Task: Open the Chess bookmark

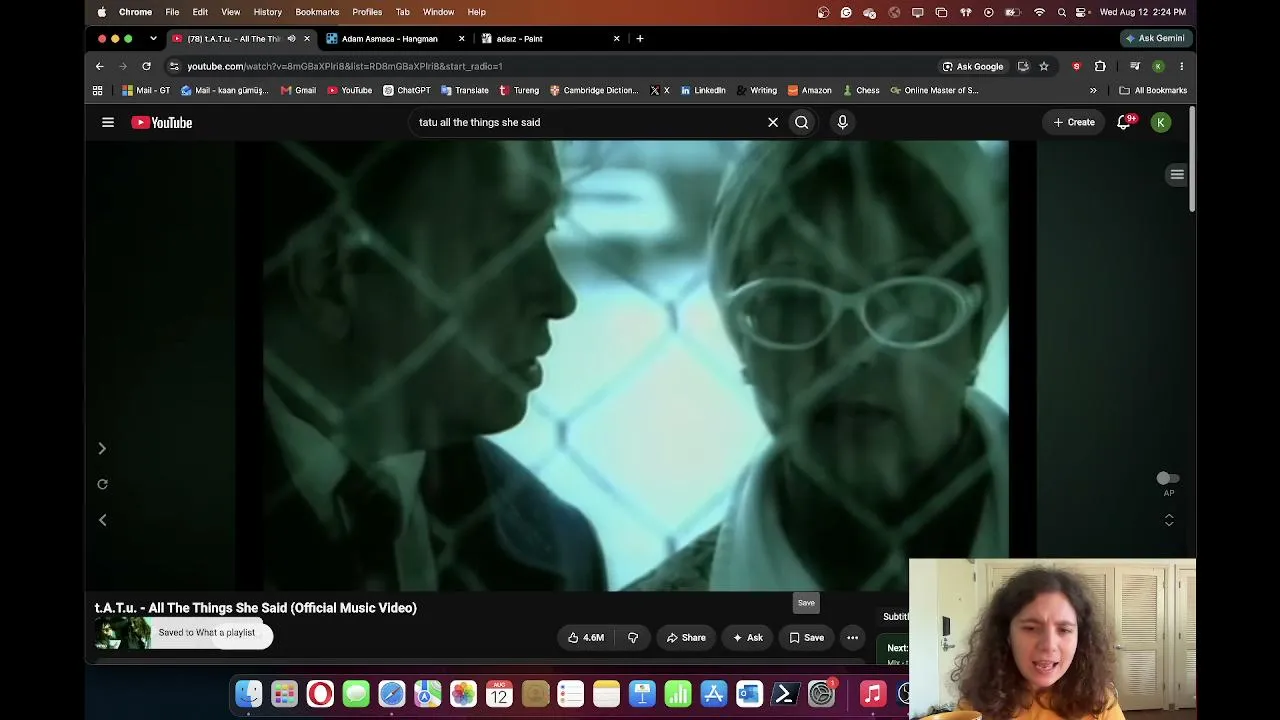Action: tap(861, 90)
